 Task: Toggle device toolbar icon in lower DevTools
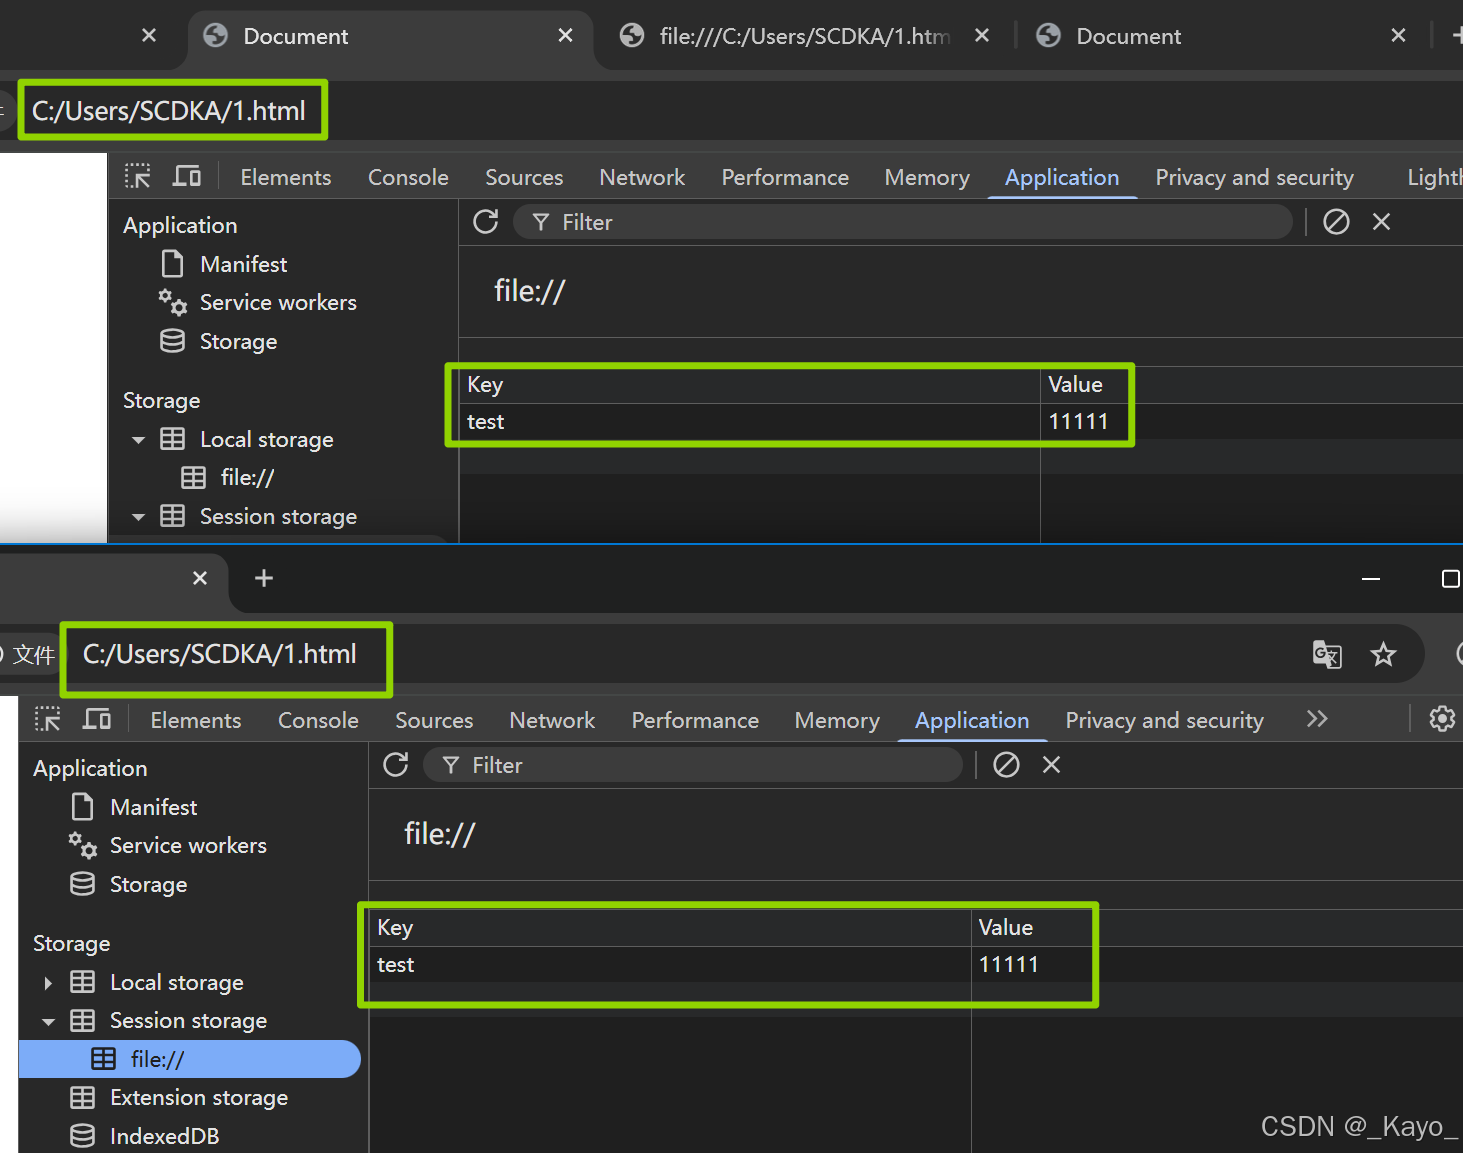coord(97,719)
